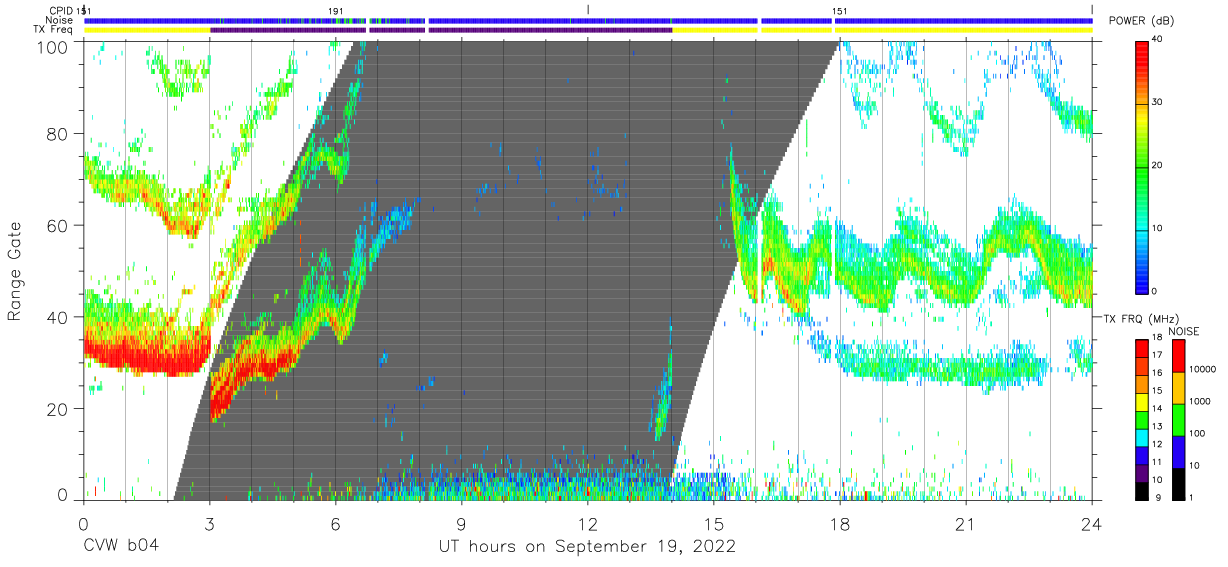Click the blue Noise bar at top
Image resolution: width=1228 pixels, height=567 pixels.
(588, 20)
